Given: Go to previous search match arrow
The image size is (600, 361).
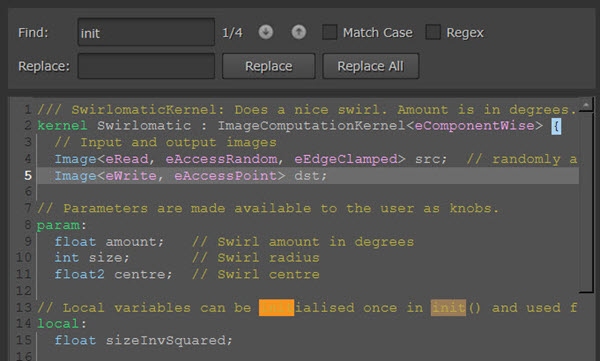Looking at the screenshot, I should click(299, 32).
